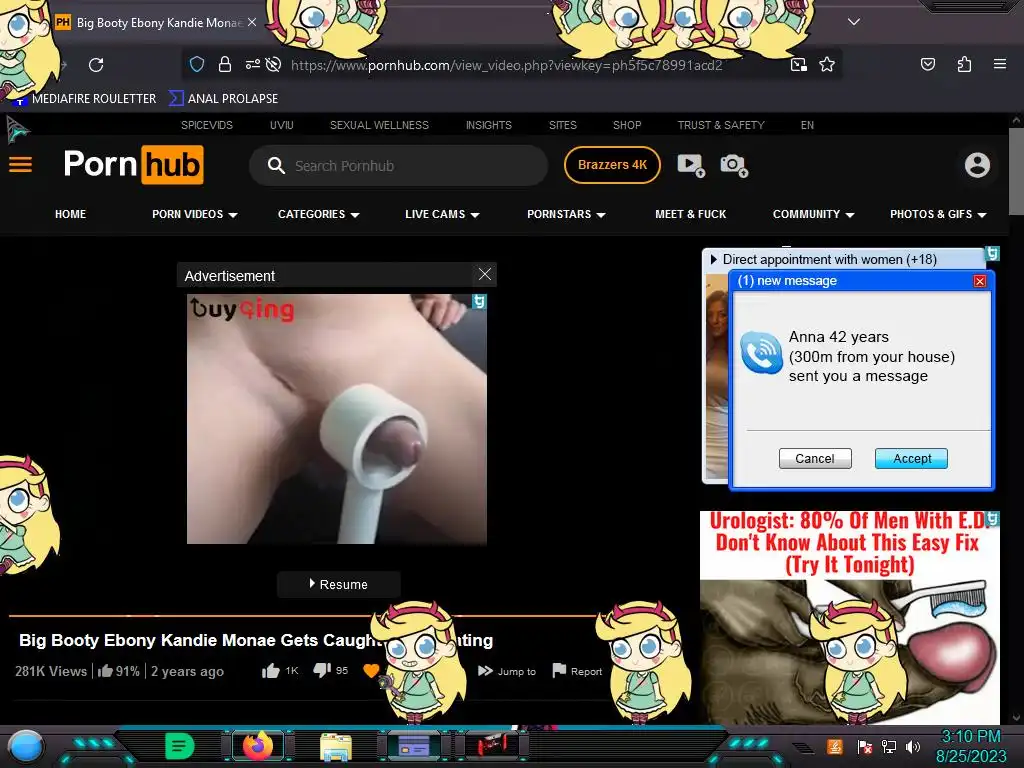
Task: Click the blue phone icon in popup
Action: coord(761,353)
